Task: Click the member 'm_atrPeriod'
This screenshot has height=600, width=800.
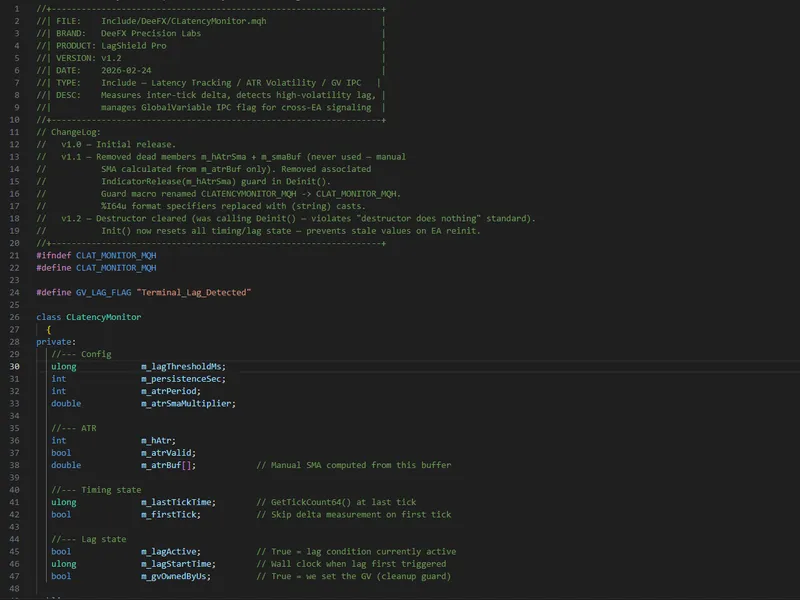Action: 169,391
